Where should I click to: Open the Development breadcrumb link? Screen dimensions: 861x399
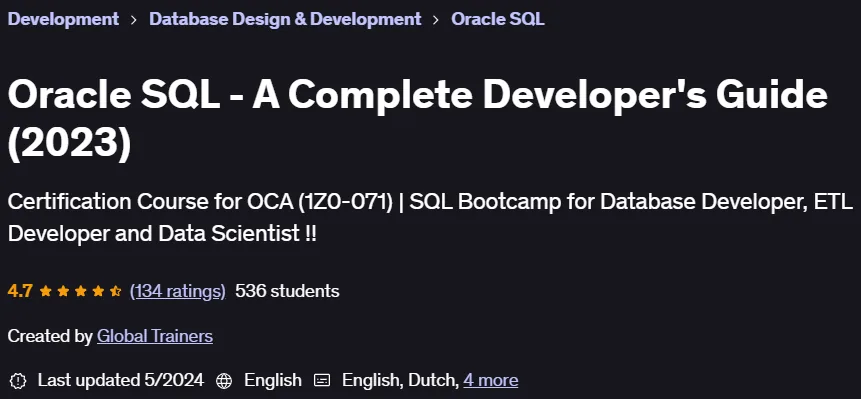click(63, 19)
